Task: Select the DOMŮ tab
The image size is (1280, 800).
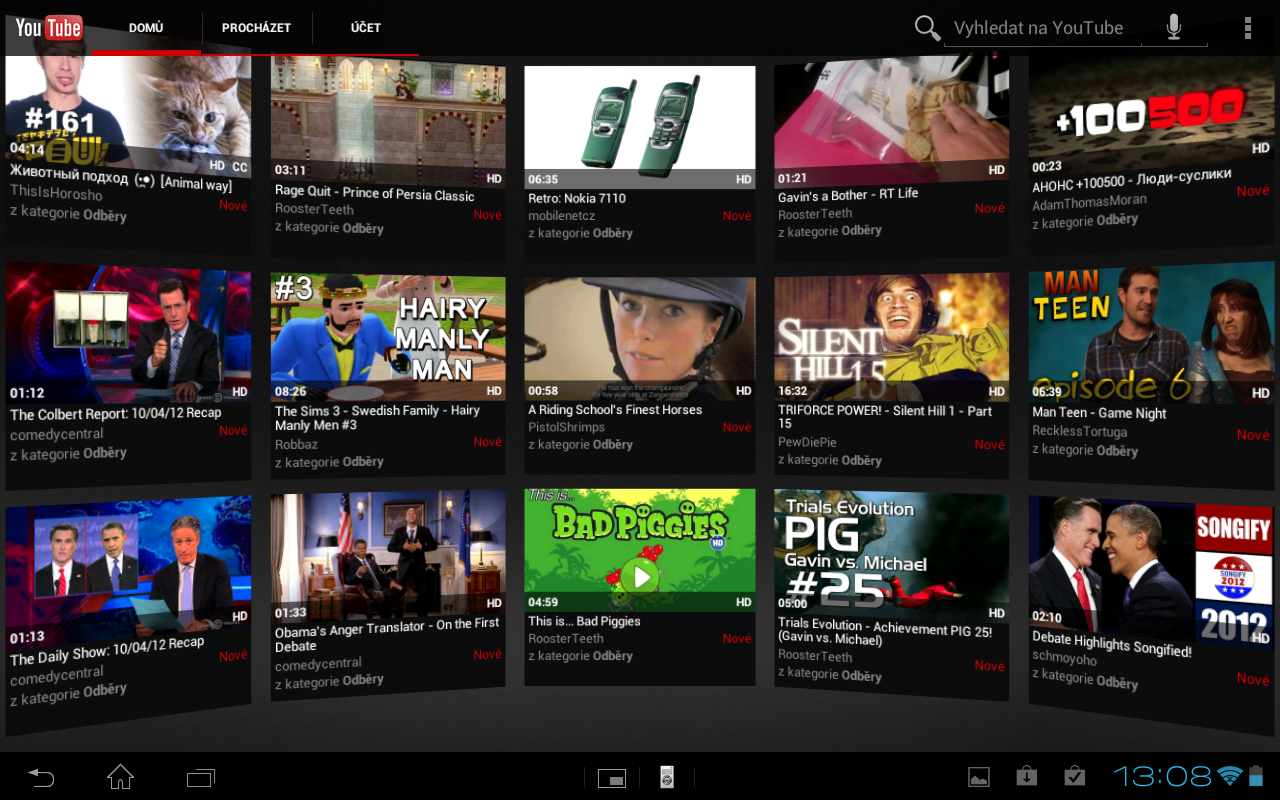Action: [x=146, y=27]
